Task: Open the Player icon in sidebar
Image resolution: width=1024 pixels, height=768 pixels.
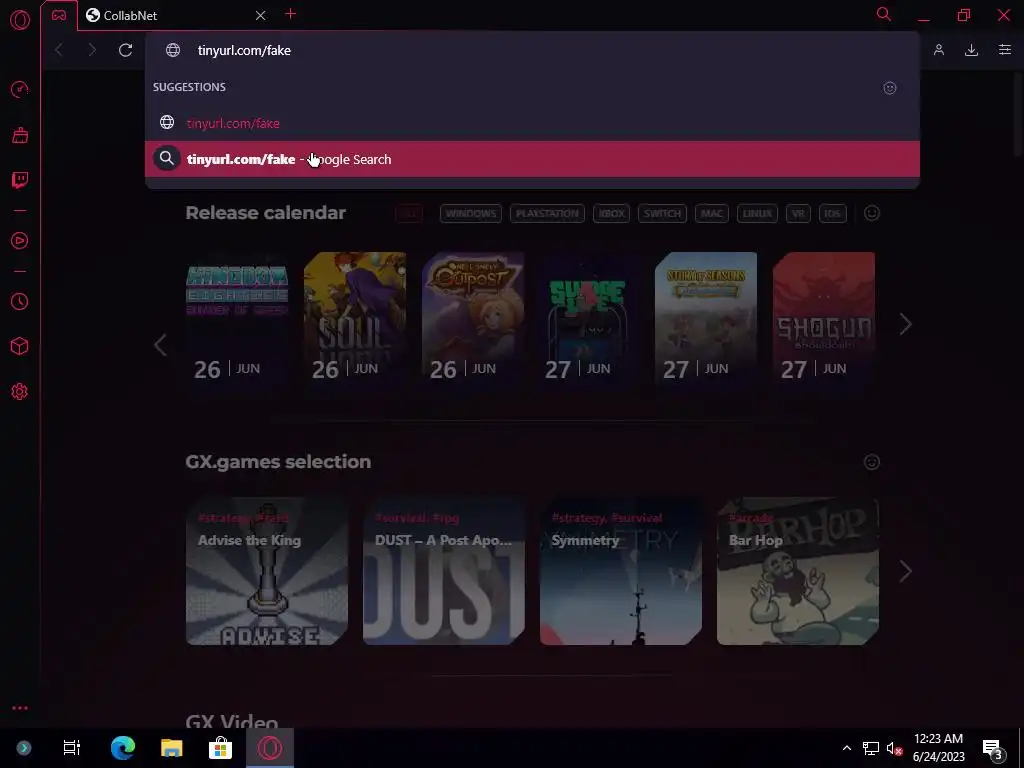Action: pos(20,241)
